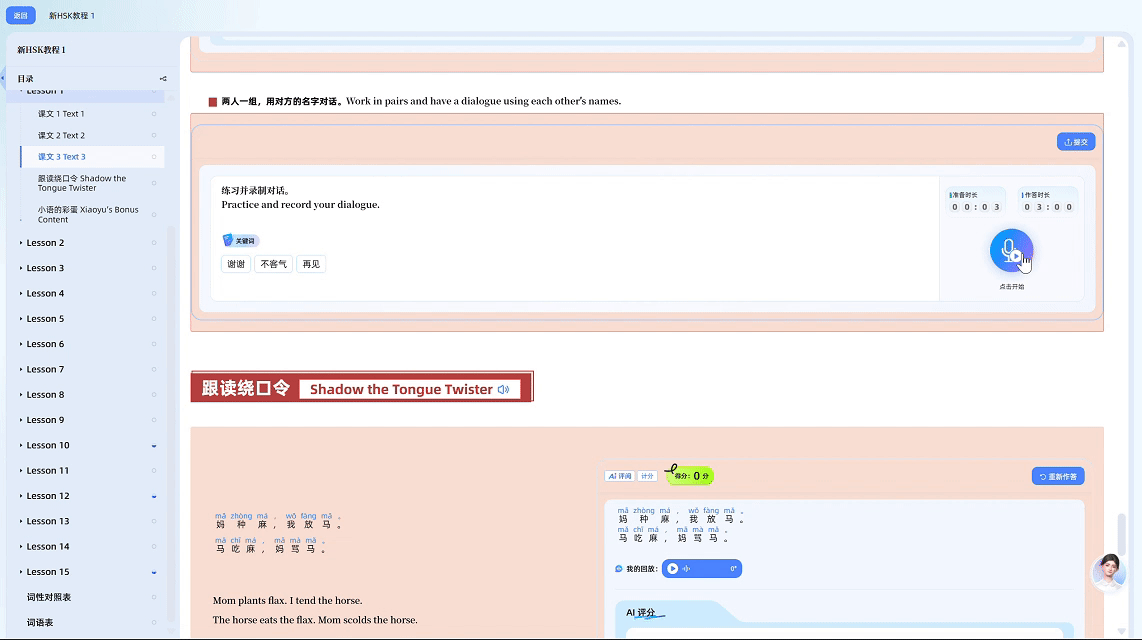
Task: Click the progress marker beside Lesson 10
Action: (154, 446)
